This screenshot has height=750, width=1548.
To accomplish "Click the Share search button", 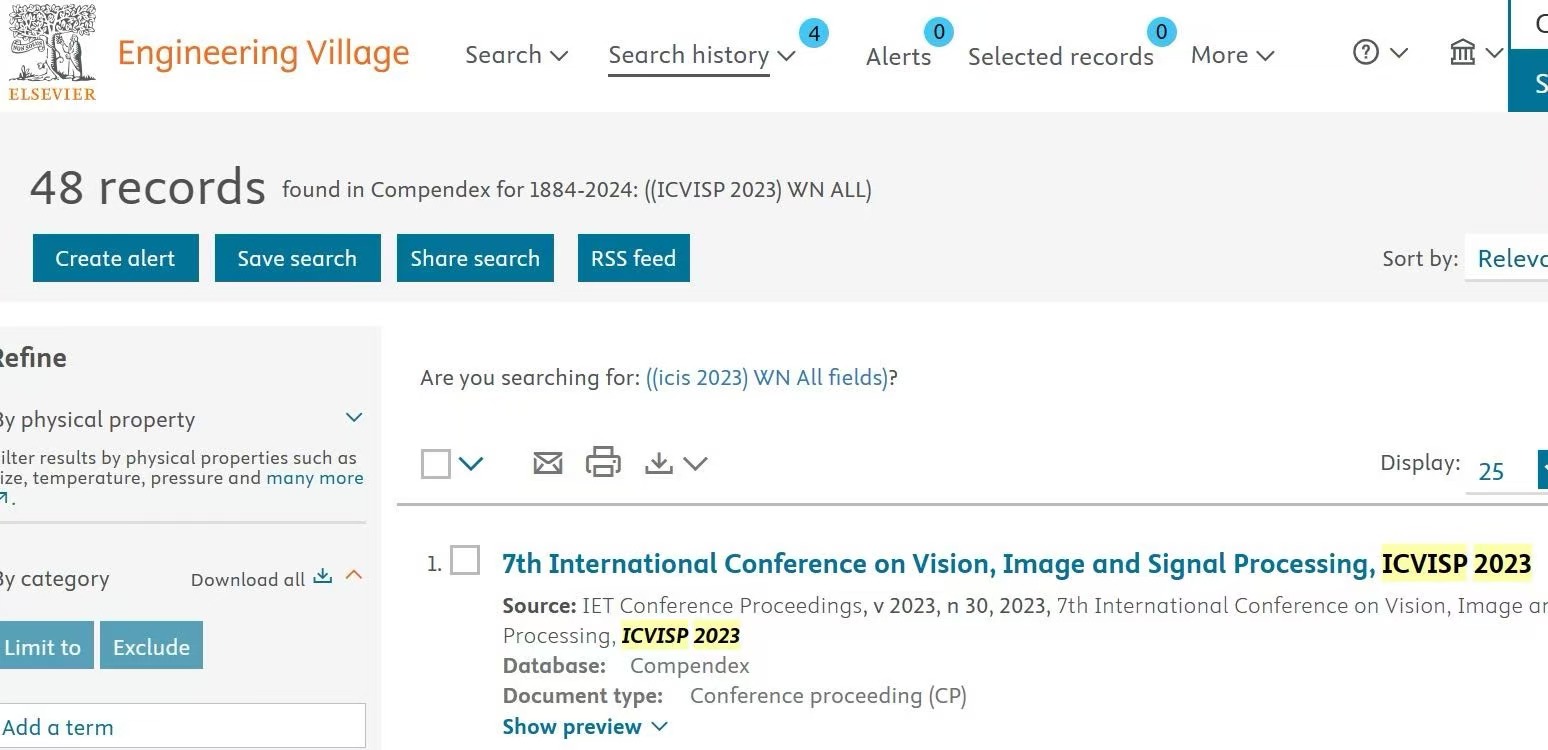I will (x=475, y=258).
